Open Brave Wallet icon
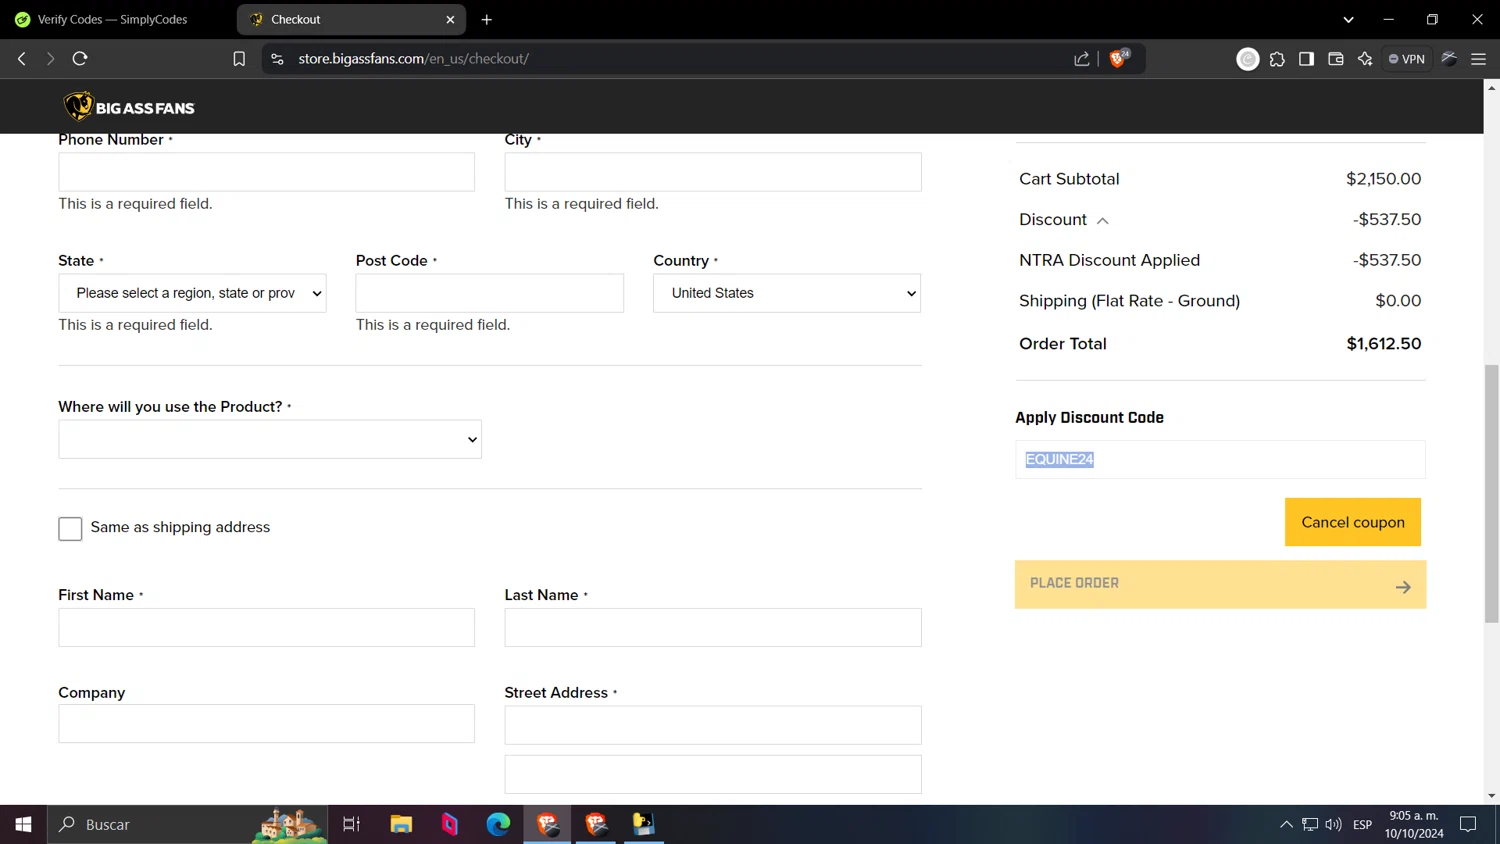 pyautogui.click(x=1335, y=59)
